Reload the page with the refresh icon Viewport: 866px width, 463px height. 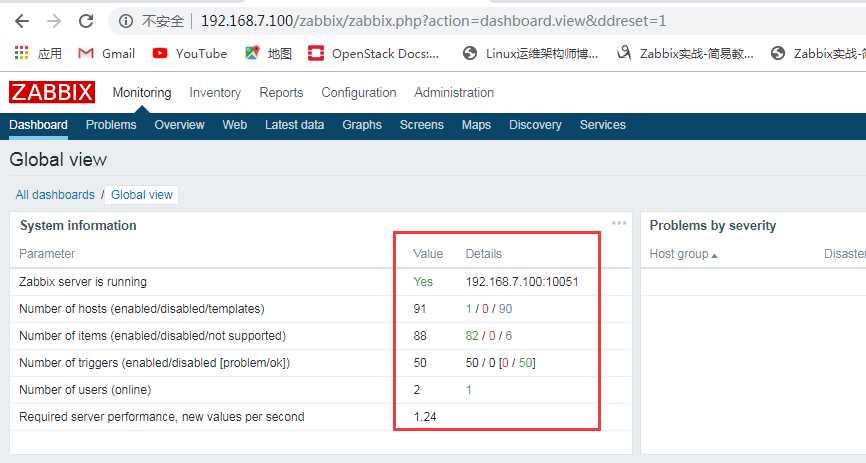point(86,21)
